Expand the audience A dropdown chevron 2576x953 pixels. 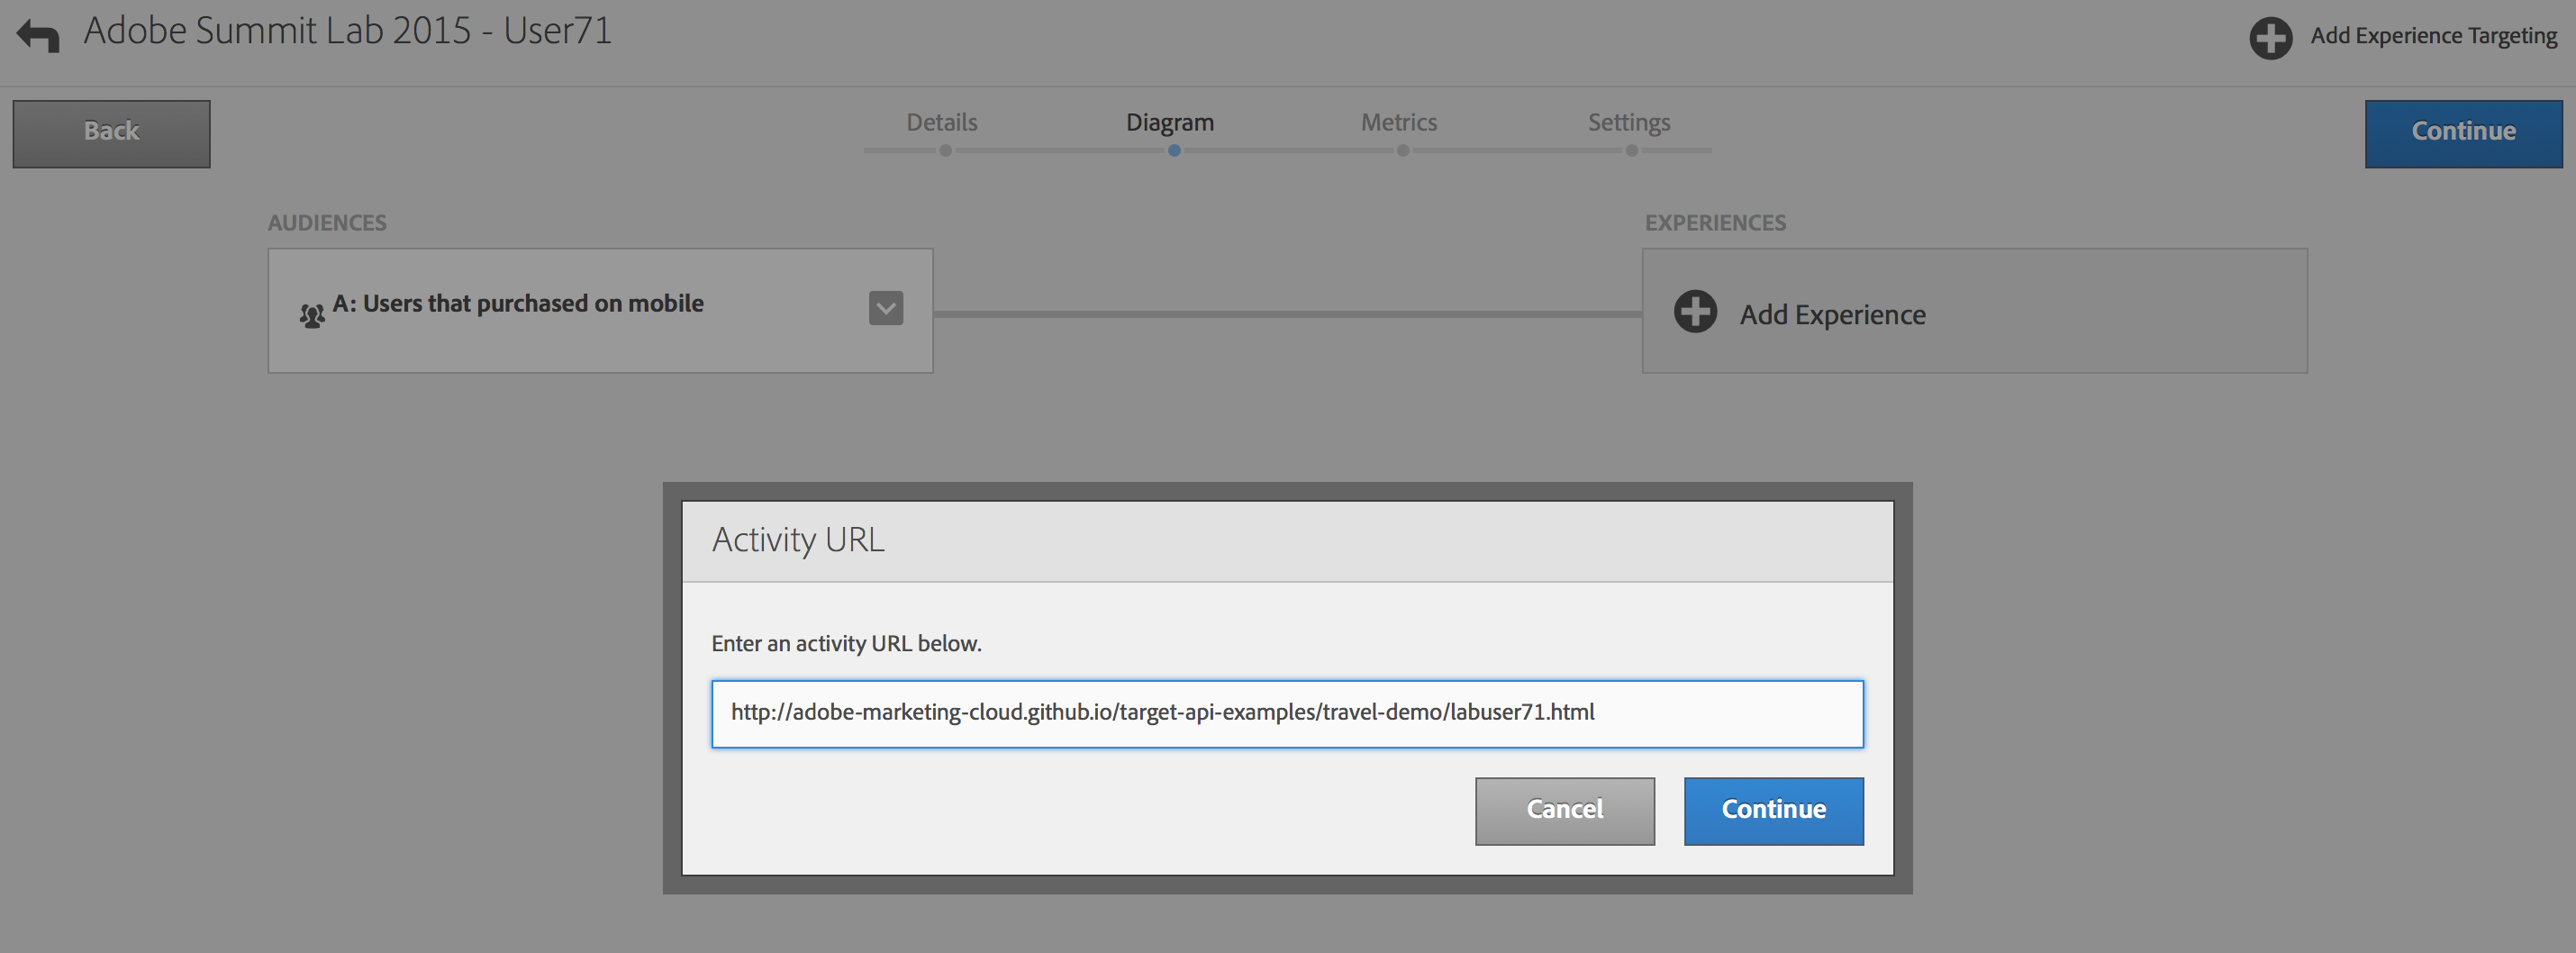tap(885, 308)
